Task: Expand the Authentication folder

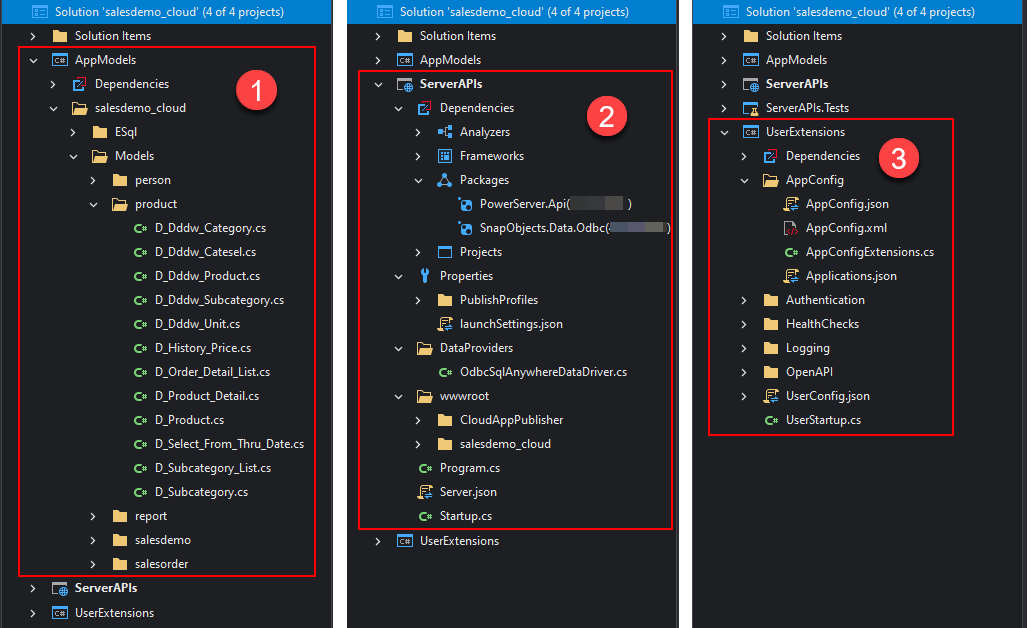Action: point(744,300)
